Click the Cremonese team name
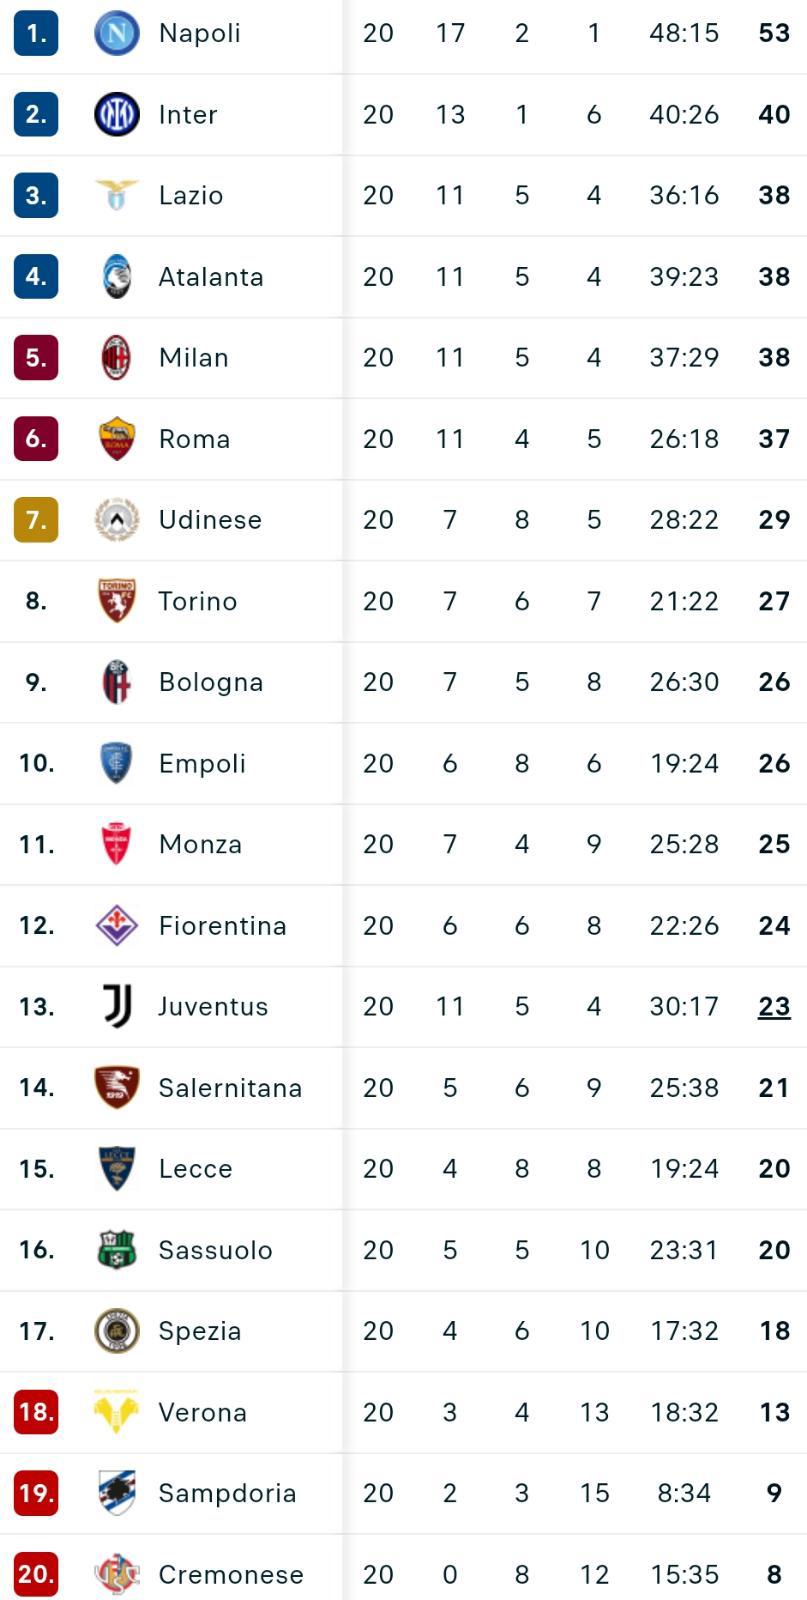Image resolution: width=807 pixels, height=1600 pixels. click(x=231, y=1575)
